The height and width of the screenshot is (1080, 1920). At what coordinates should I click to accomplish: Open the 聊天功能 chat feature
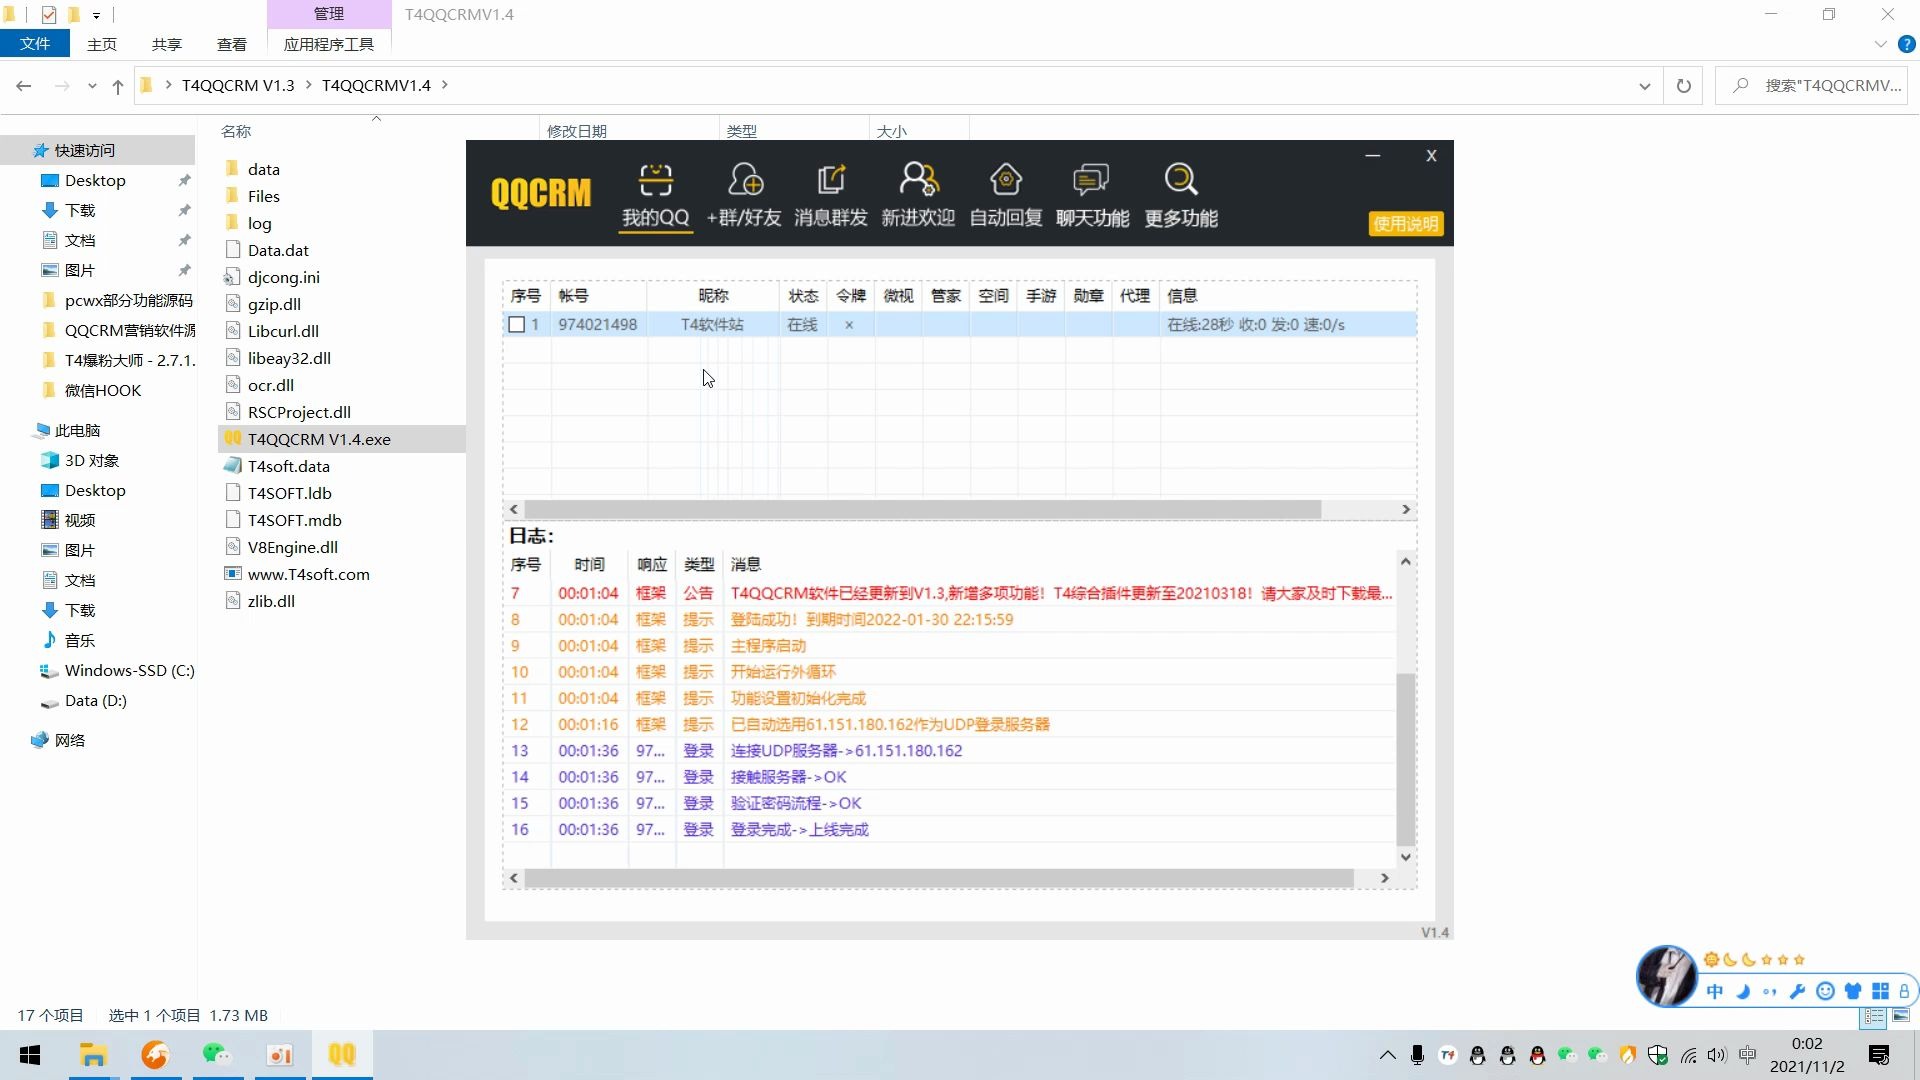(x=1092, y=197)
